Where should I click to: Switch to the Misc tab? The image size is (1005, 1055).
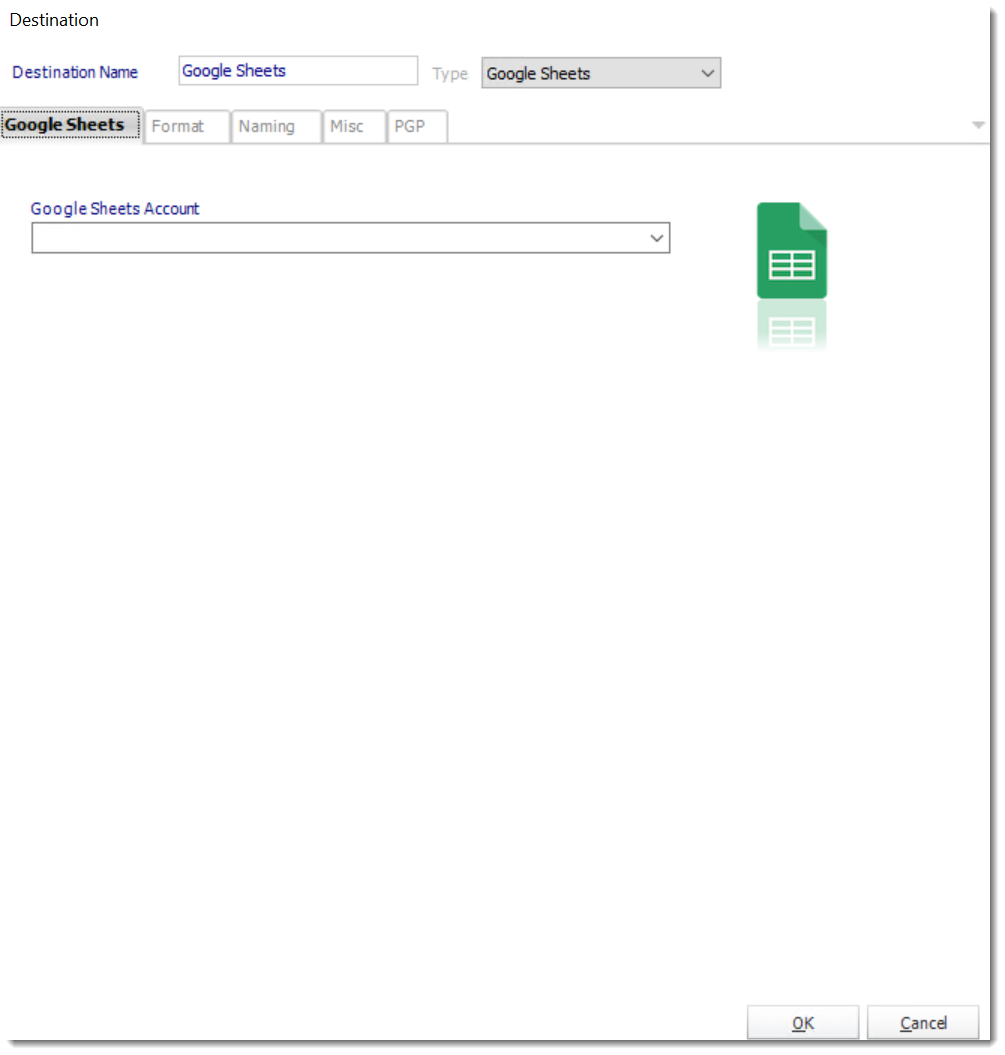354,126
